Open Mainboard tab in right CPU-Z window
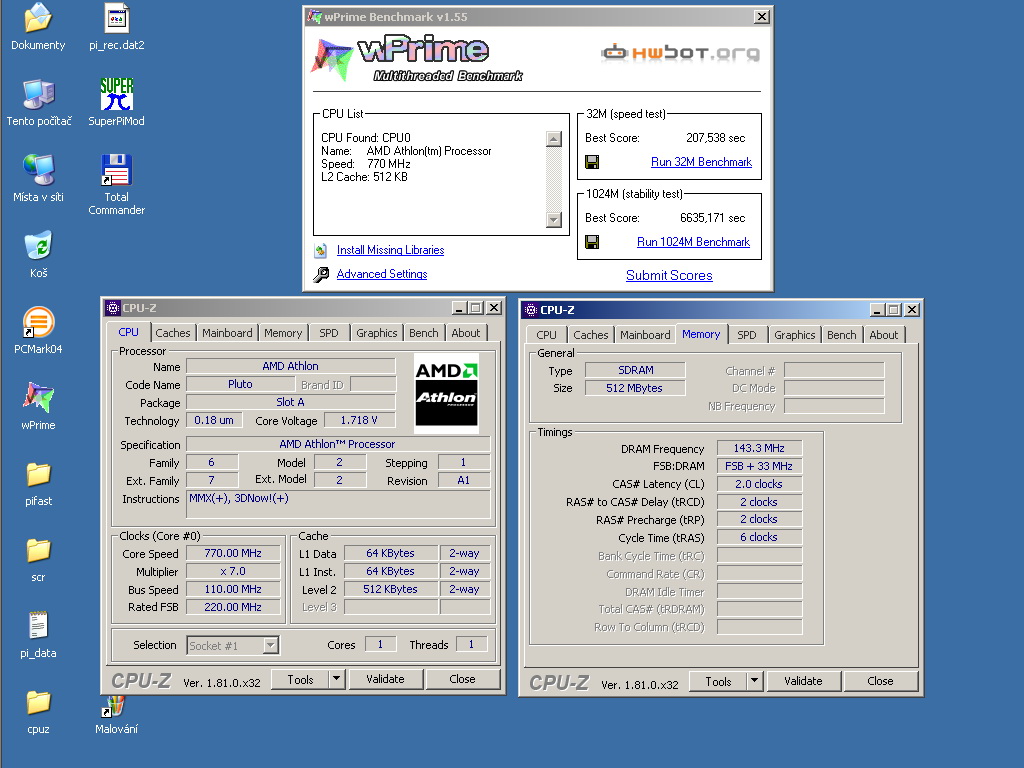This screenshot has height=768, width=1024. (x=645, y=335)
